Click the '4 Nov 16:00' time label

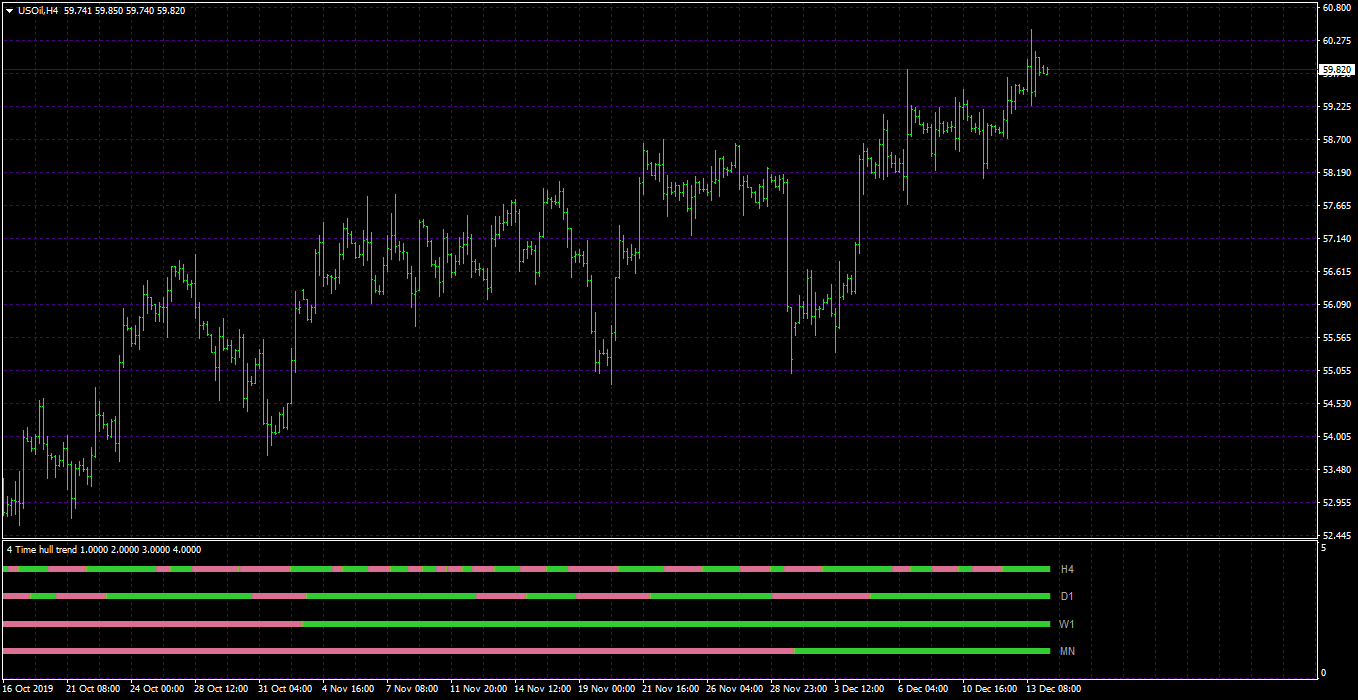[348, 689]
